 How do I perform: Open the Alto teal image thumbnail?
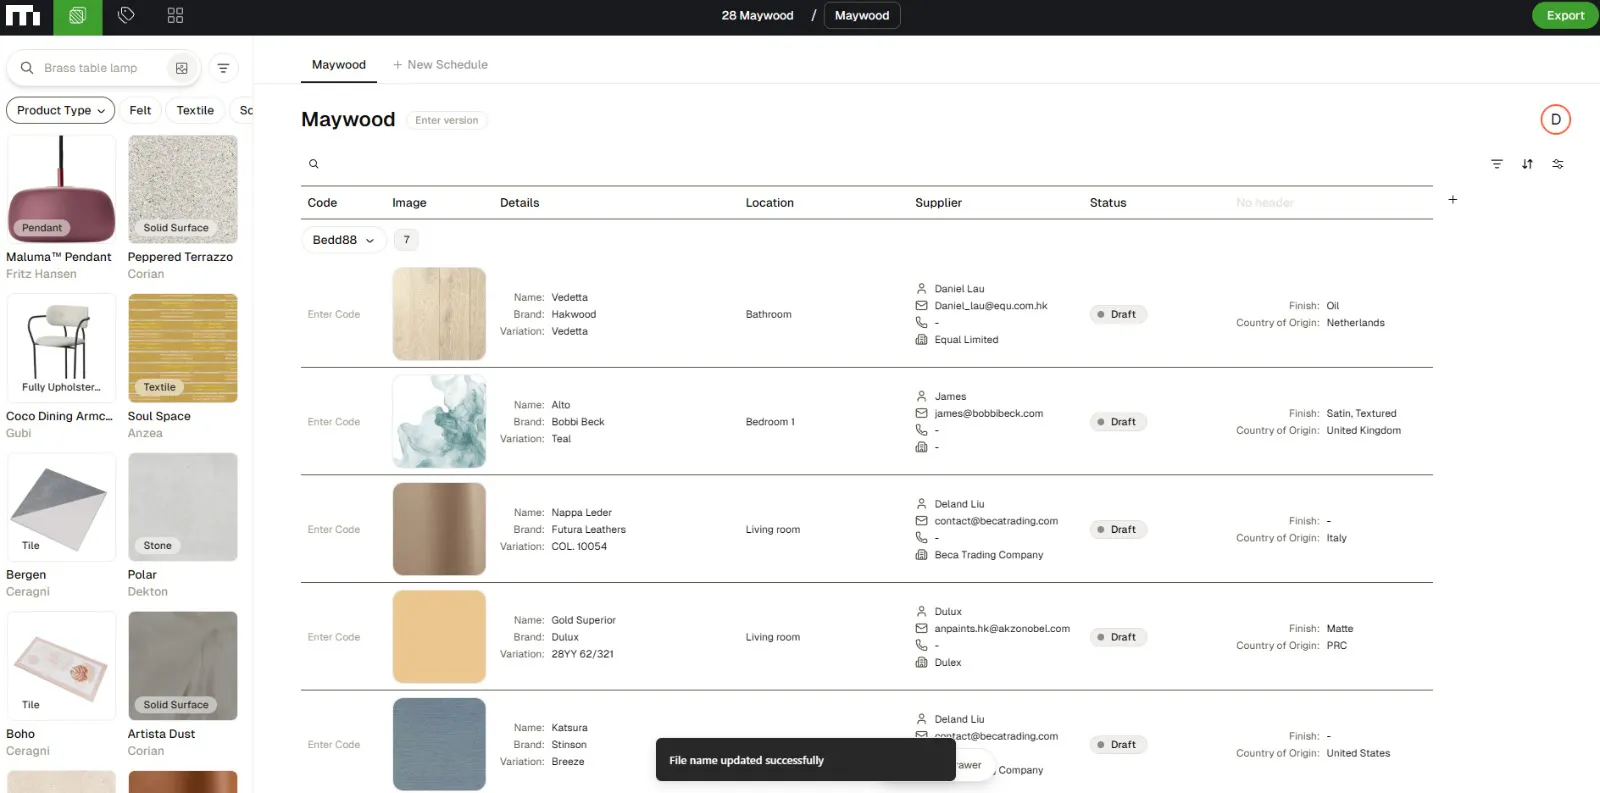(x=439, y=422)
